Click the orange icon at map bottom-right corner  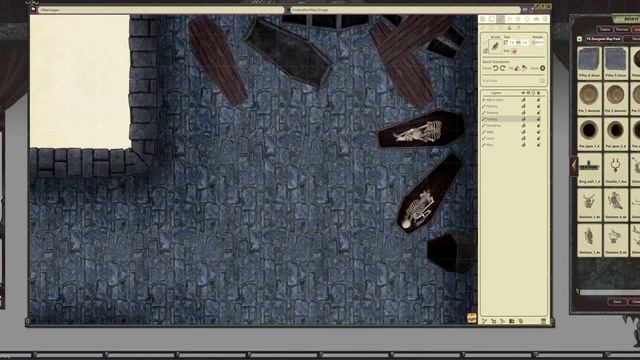pyautogui.click(x=472, y=318)
